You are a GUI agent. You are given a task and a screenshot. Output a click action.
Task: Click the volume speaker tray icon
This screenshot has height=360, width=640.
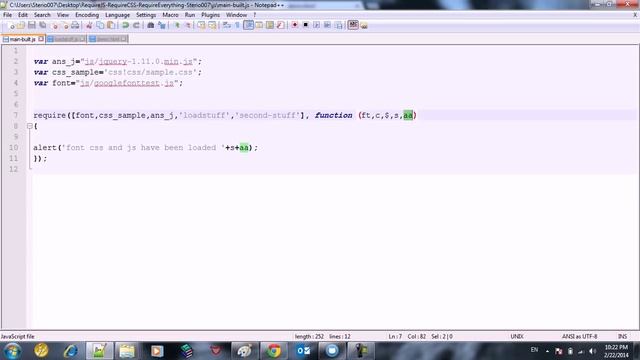tap(592, 351)
